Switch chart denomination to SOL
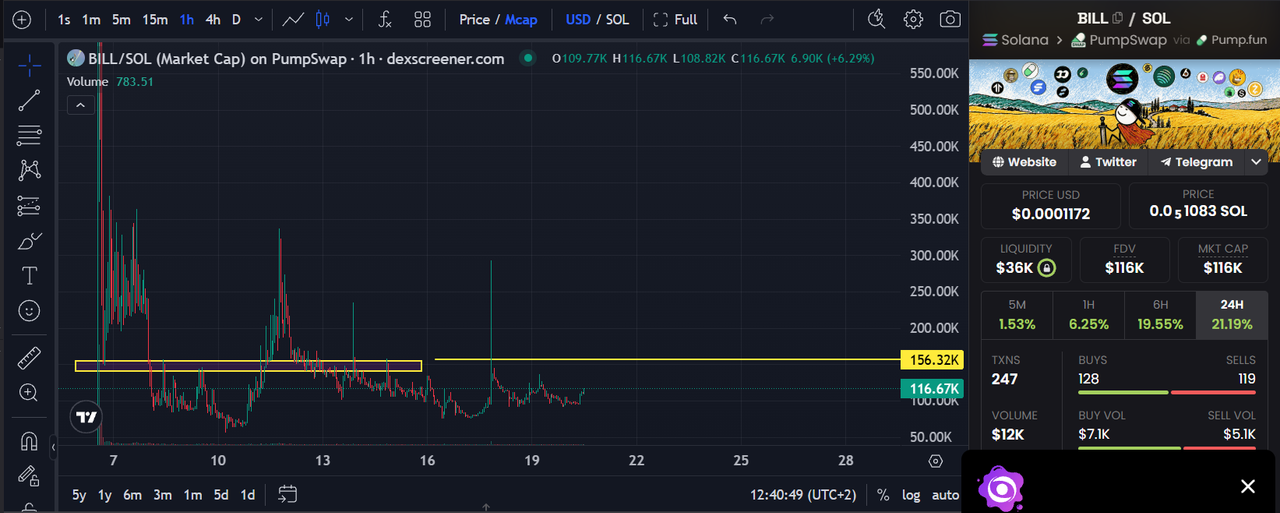Image resolution: width=1280 pixels, height=513 pixels. 618,19
